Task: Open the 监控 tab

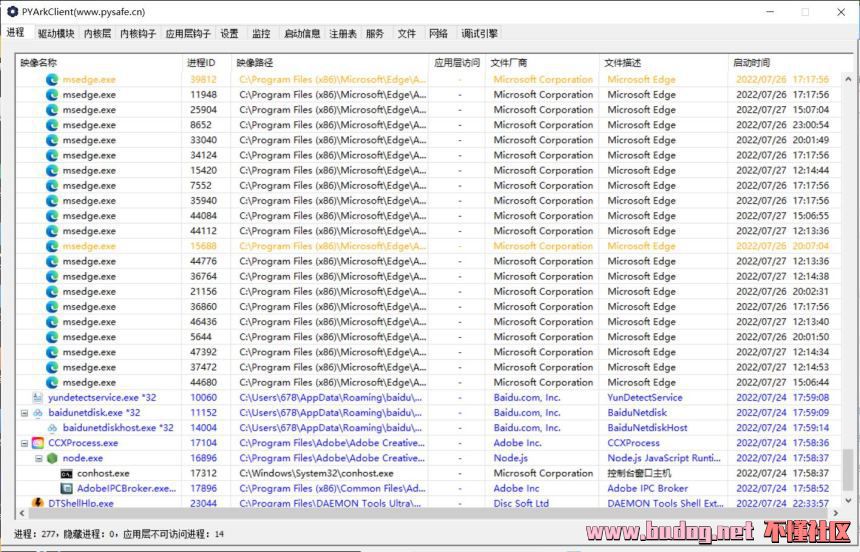Action: [x=261, y=33]
